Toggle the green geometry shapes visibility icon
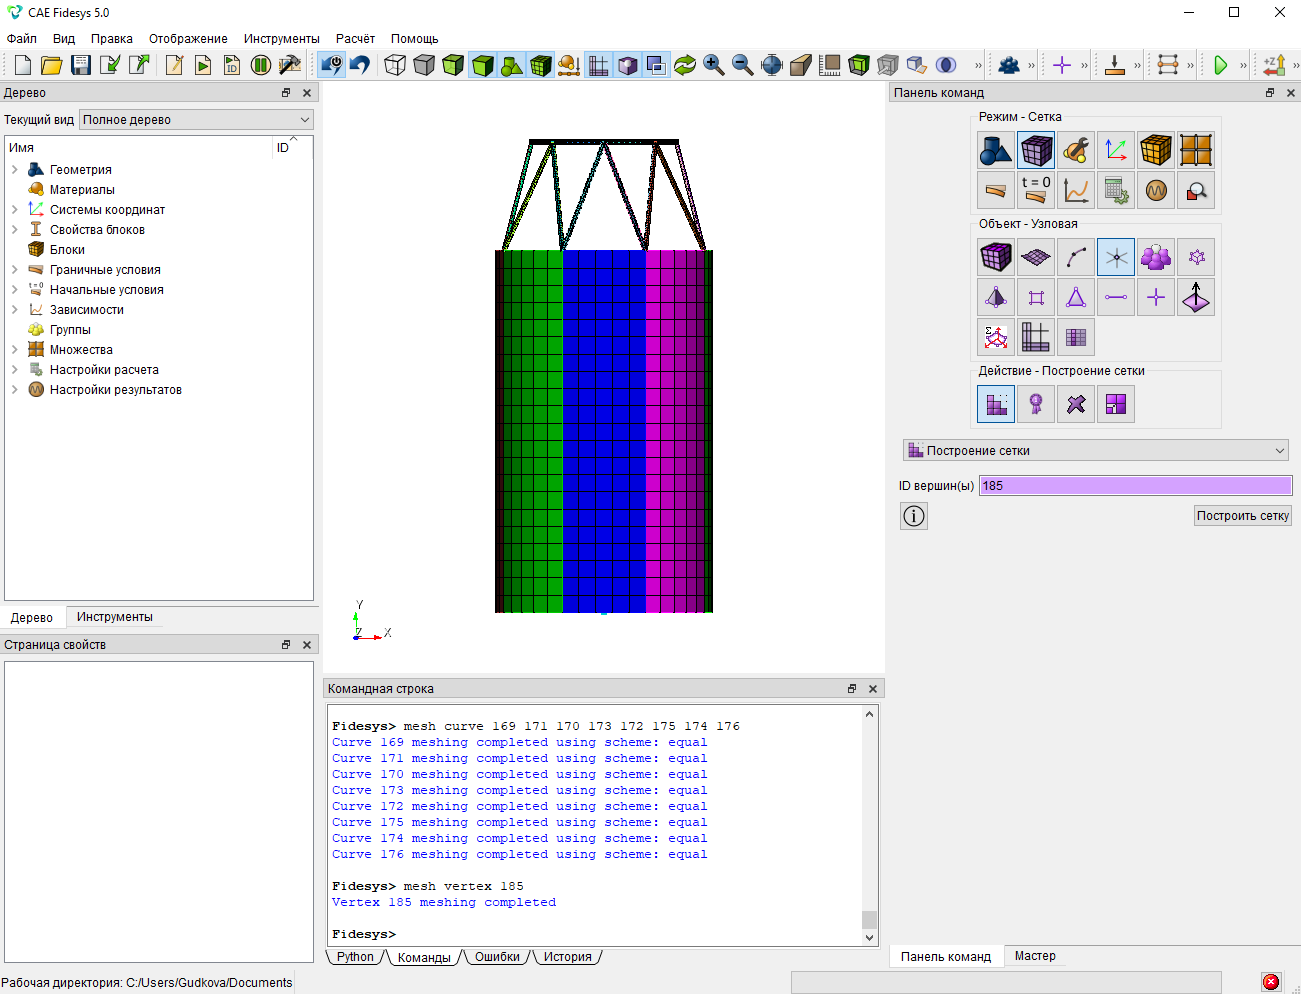The height and width of the screenshot is (994, 1301). click(x=512, y=65)
